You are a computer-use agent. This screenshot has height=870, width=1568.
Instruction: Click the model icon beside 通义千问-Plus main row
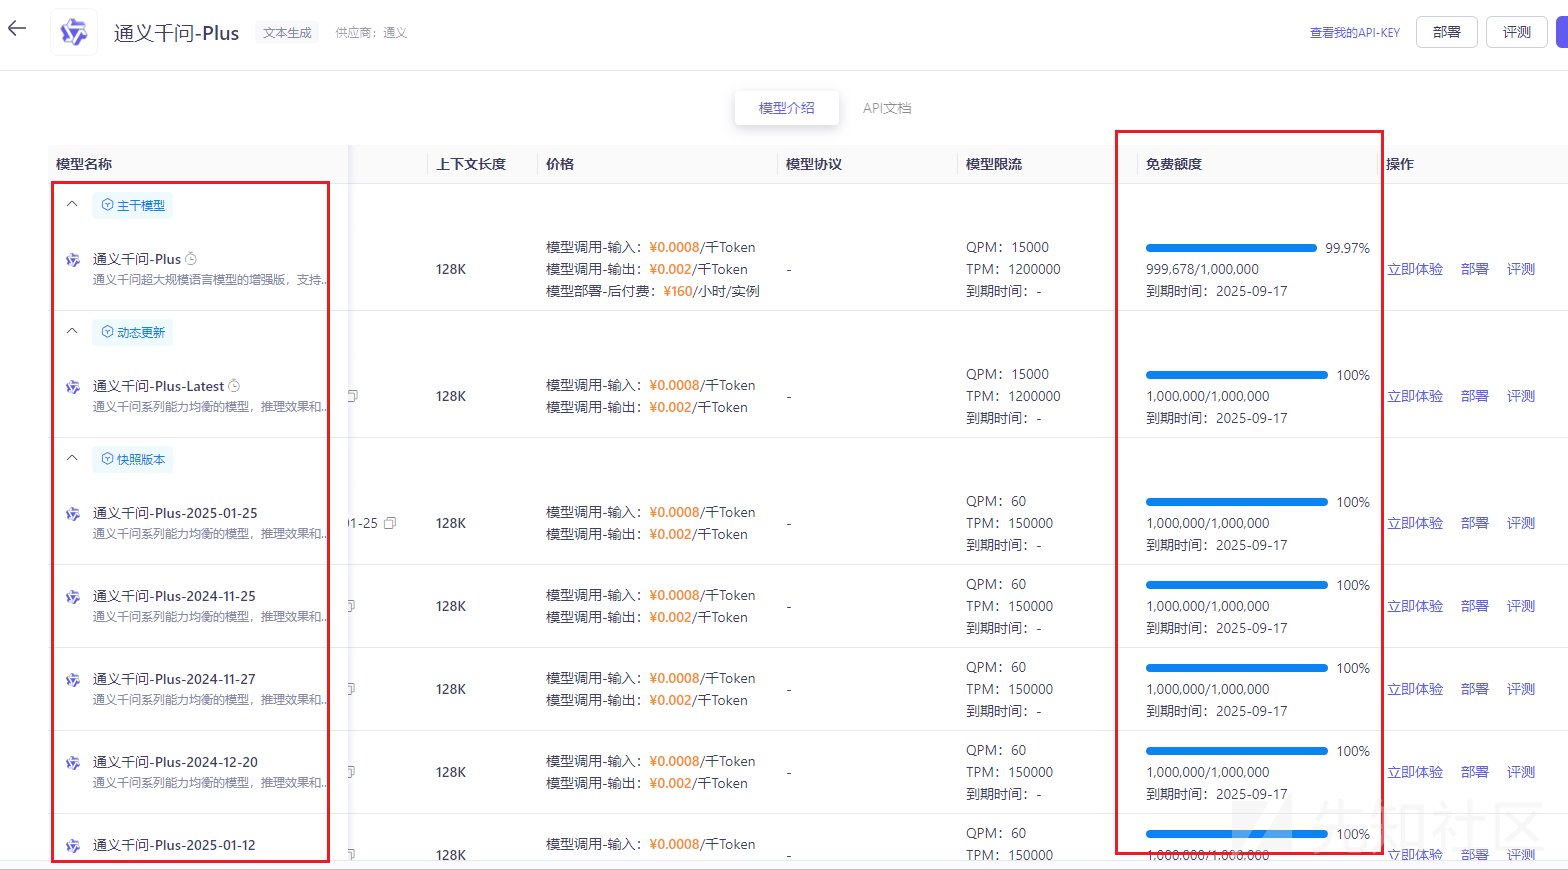(73, 260)
